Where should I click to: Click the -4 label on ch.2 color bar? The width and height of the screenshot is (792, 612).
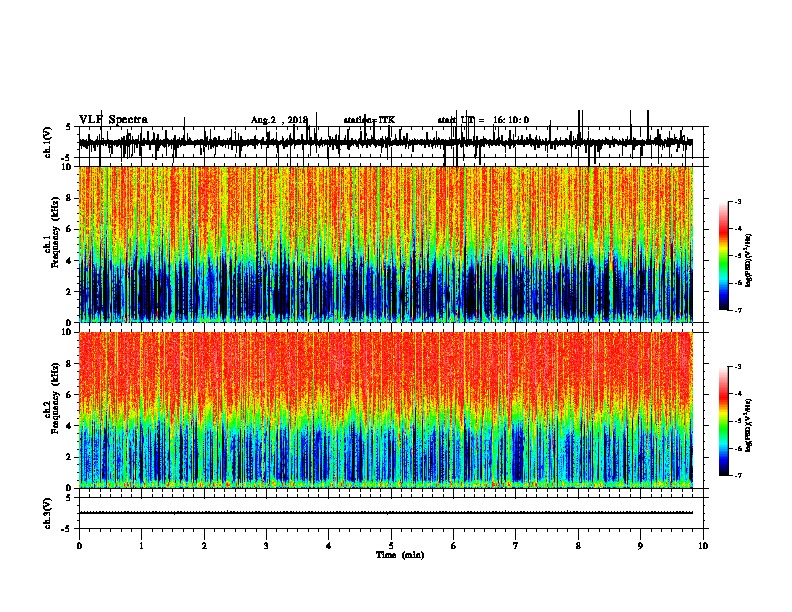738,394
